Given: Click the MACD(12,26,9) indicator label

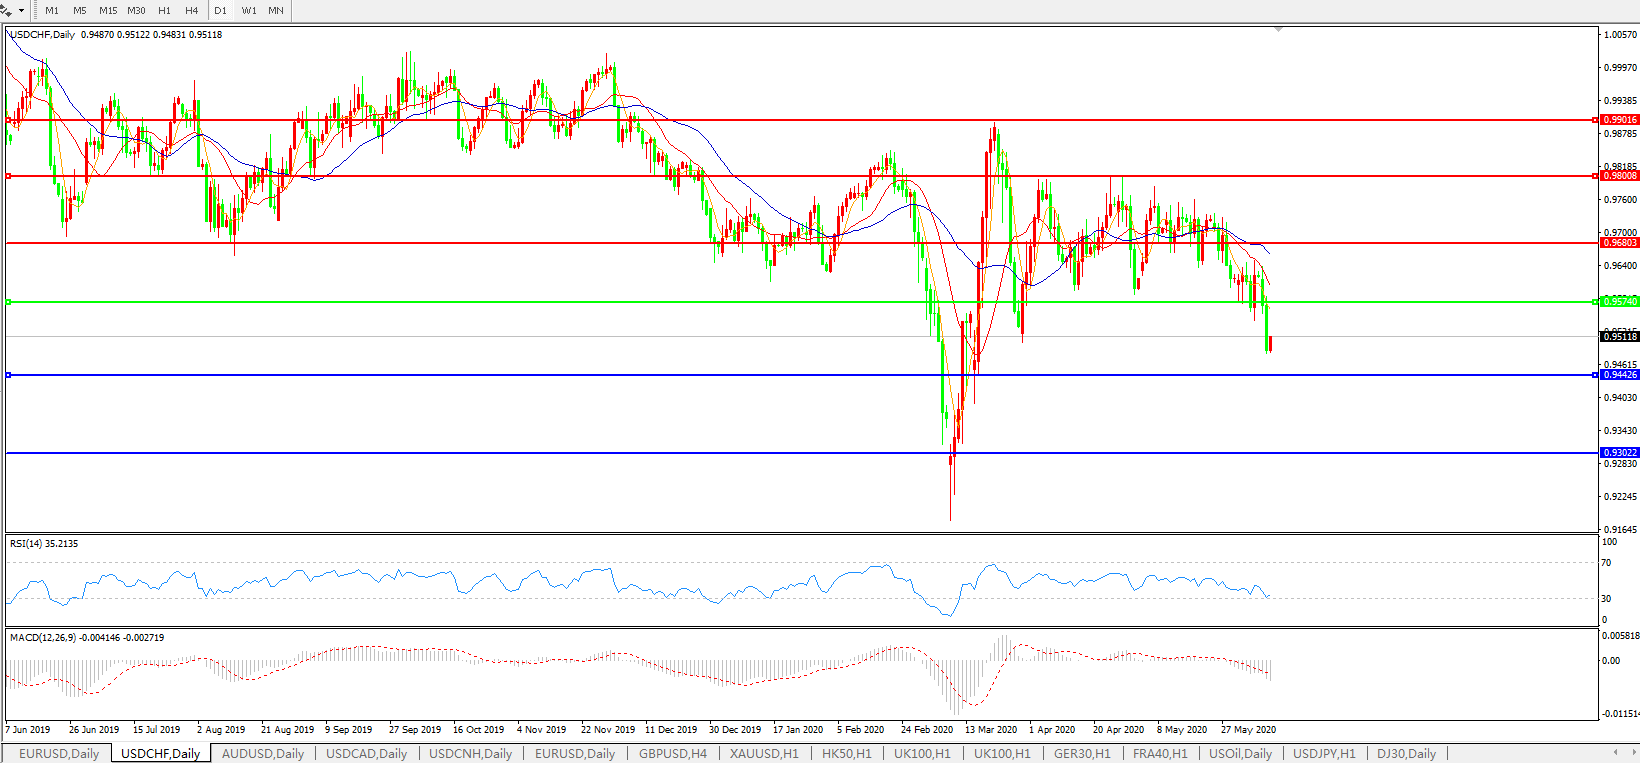Looking at the screenshot, I should 87,637.
